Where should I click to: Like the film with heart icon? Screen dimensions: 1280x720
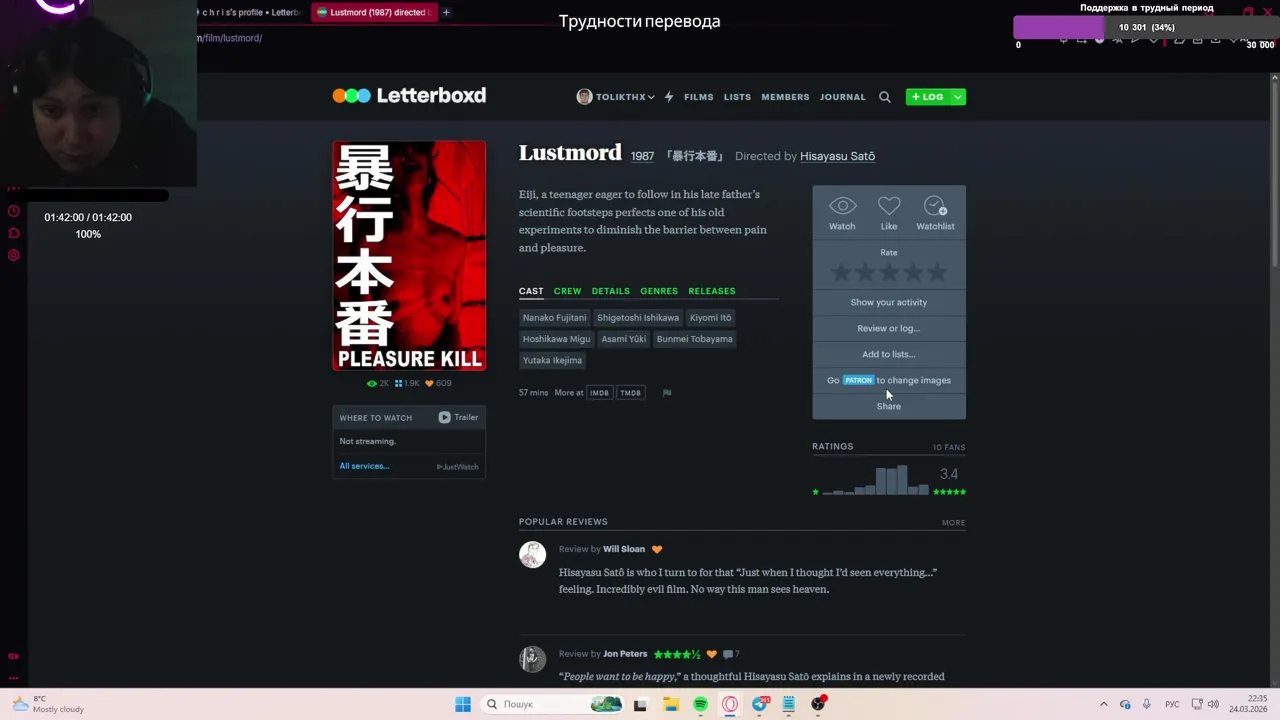pos(889,206)
